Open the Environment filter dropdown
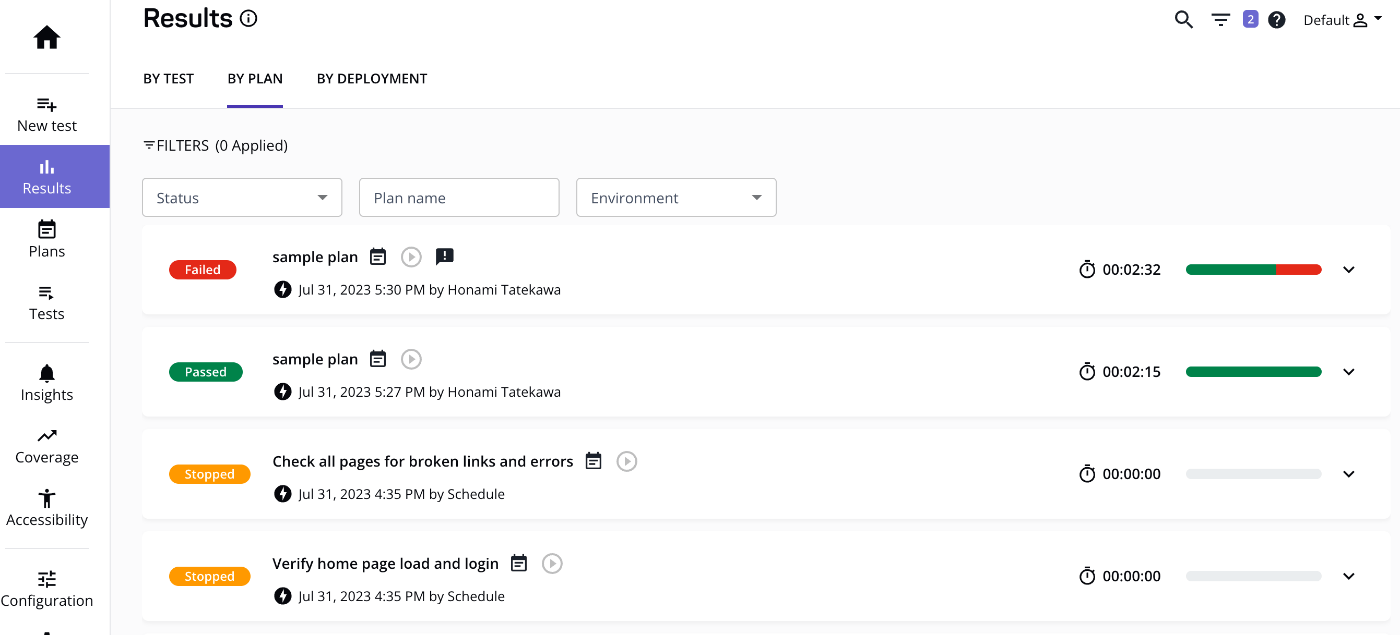1400x635 pixels. point(676,198)
